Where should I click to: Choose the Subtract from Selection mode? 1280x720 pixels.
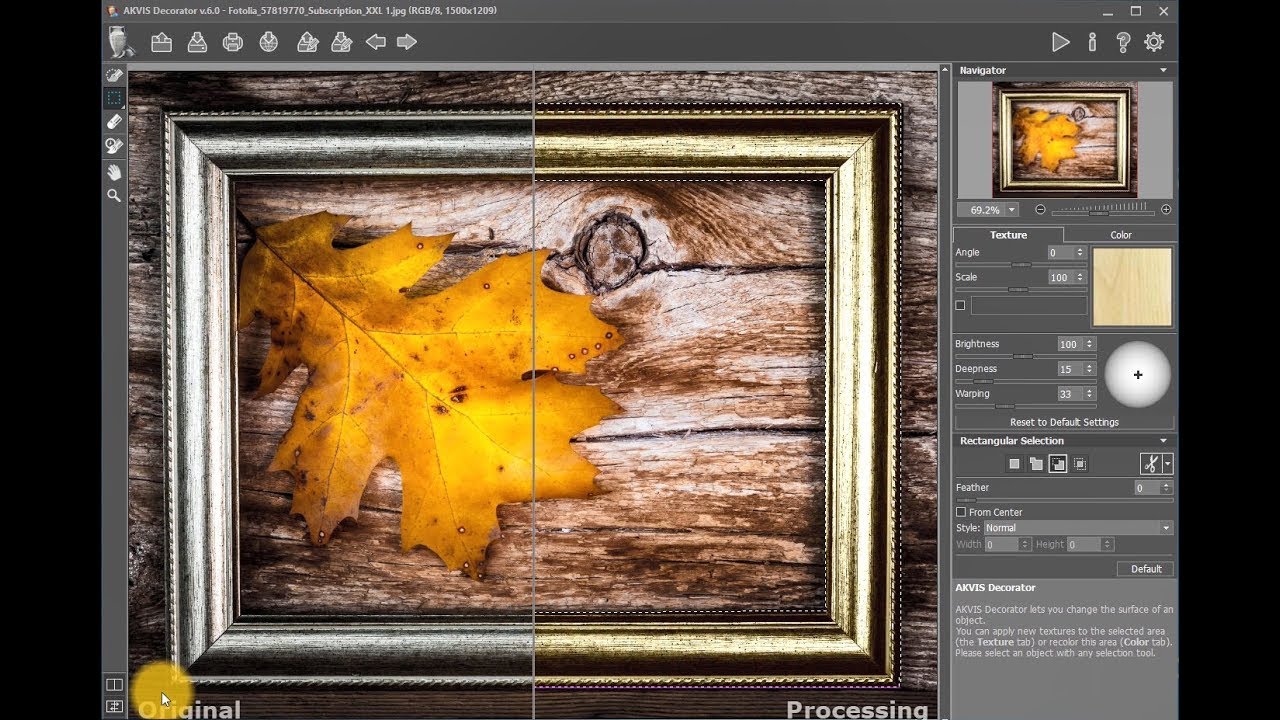coord(1058,464)
